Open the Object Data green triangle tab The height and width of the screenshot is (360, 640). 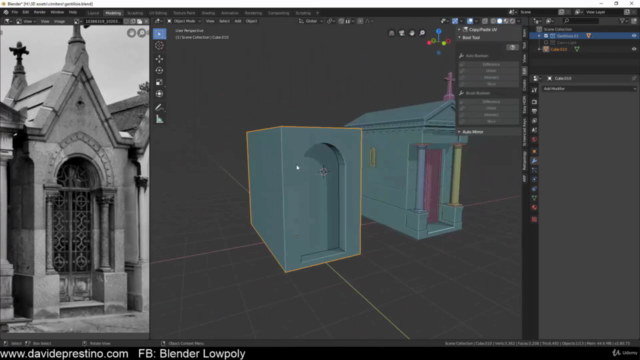(x=534, y=198)
